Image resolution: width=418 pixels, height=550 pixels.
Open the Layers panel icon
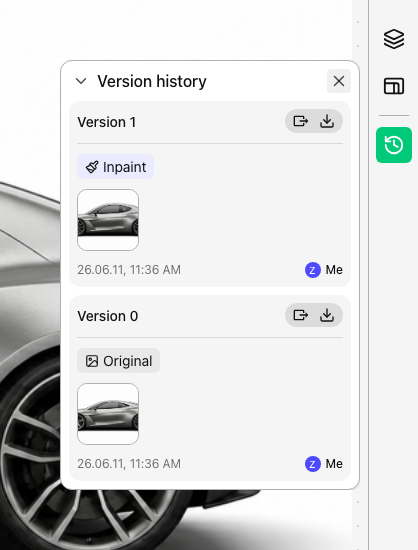click(394, 39)
